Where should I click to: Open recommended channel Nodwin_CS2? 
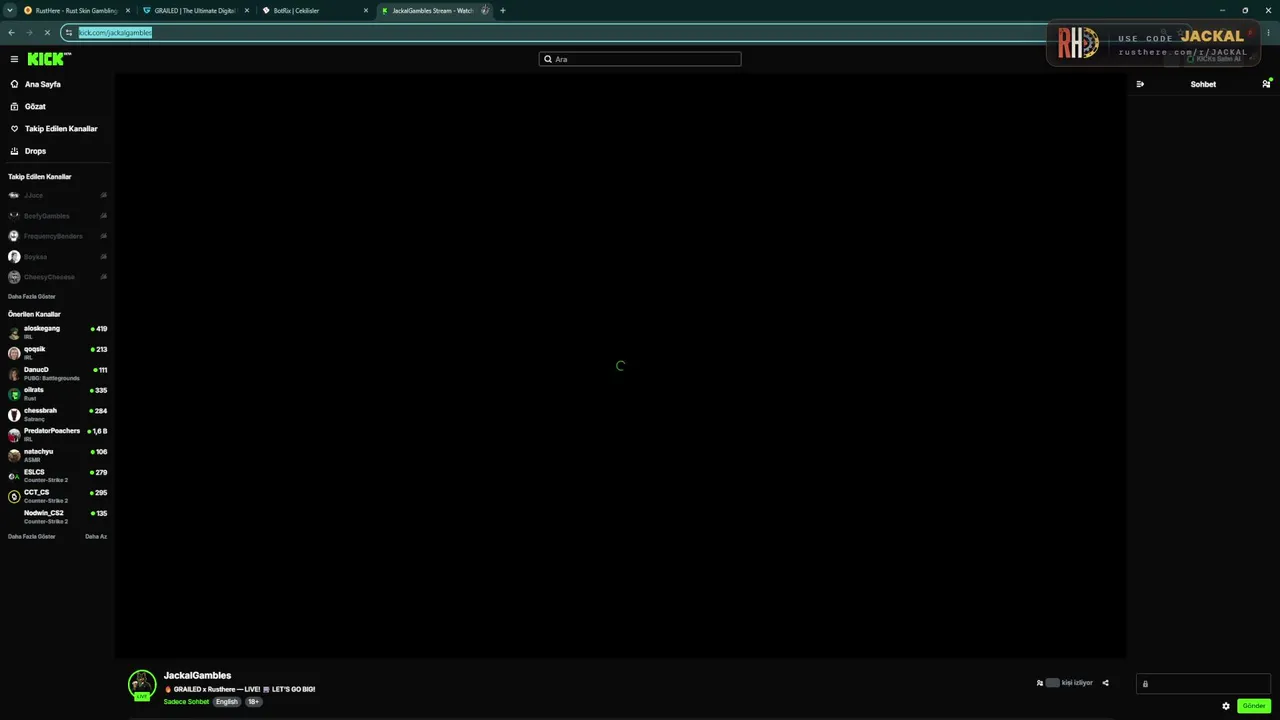click(57, 517)
